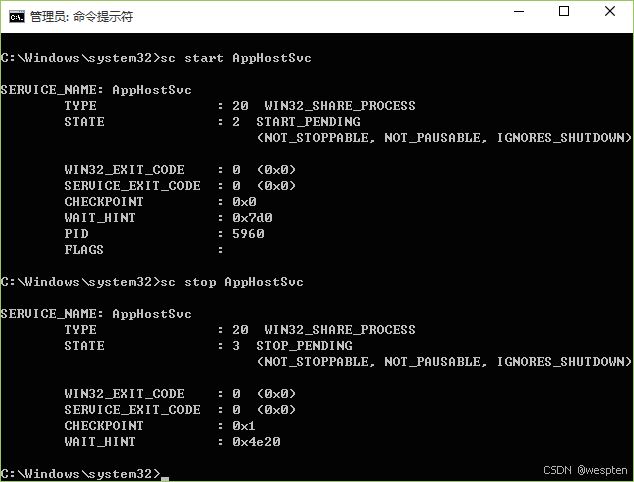
Task: Close the Command Prompt window
Action: (610, 12)
